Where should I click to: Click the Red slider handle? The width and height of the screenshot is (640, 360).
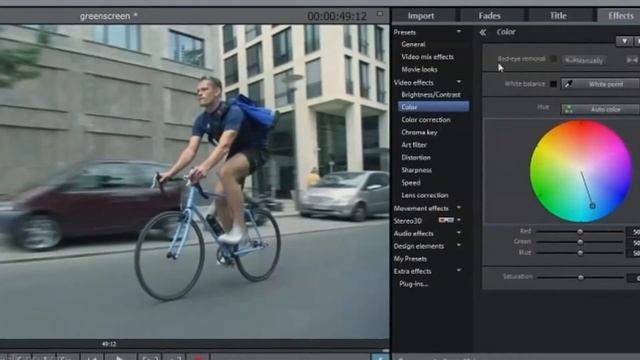point(580,231)
